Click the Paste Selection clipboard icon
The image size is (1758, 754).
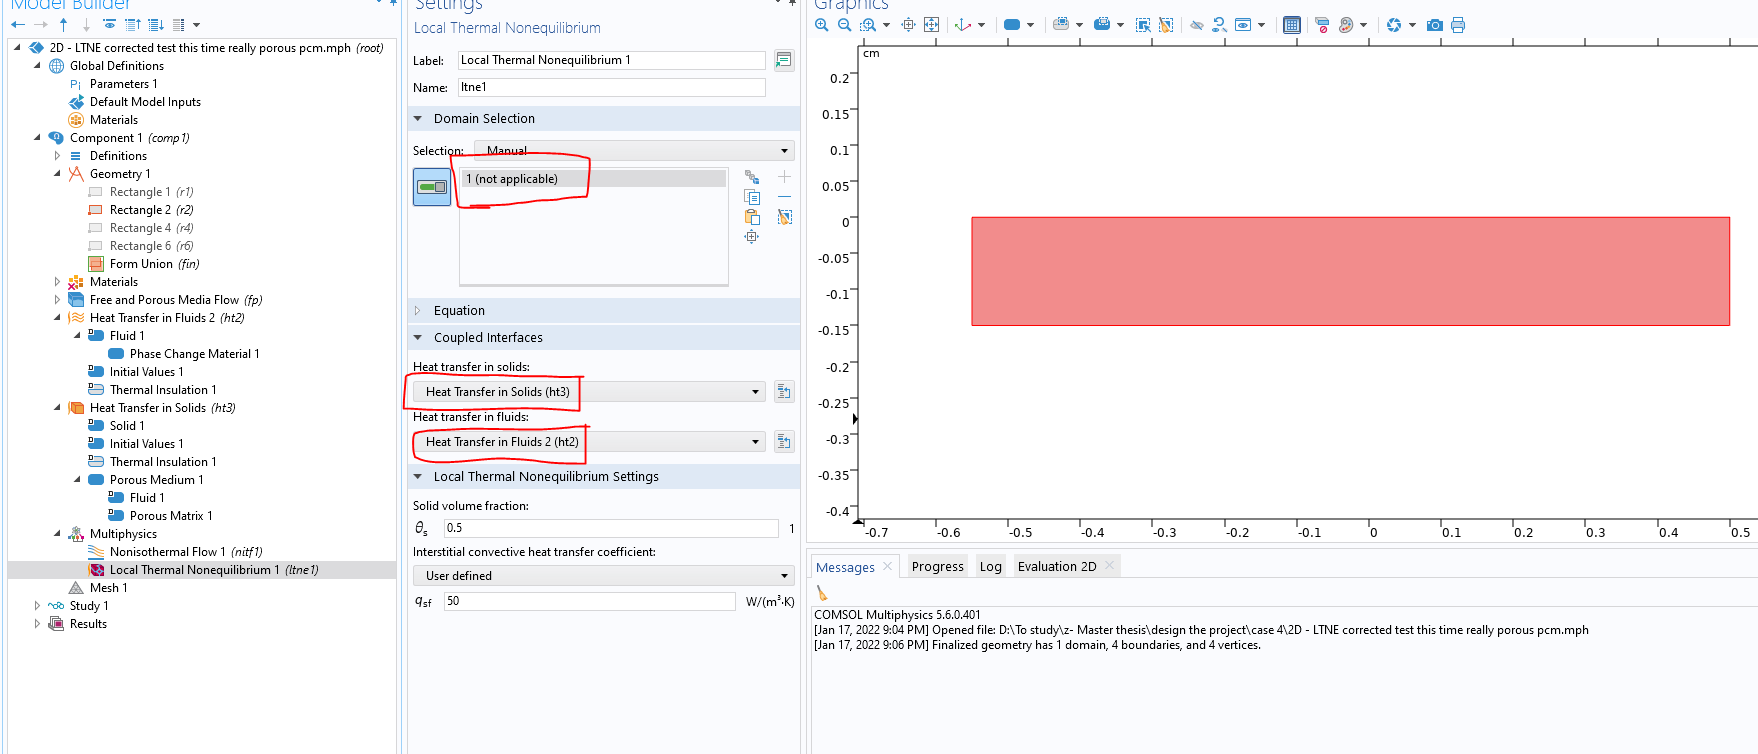752,217
